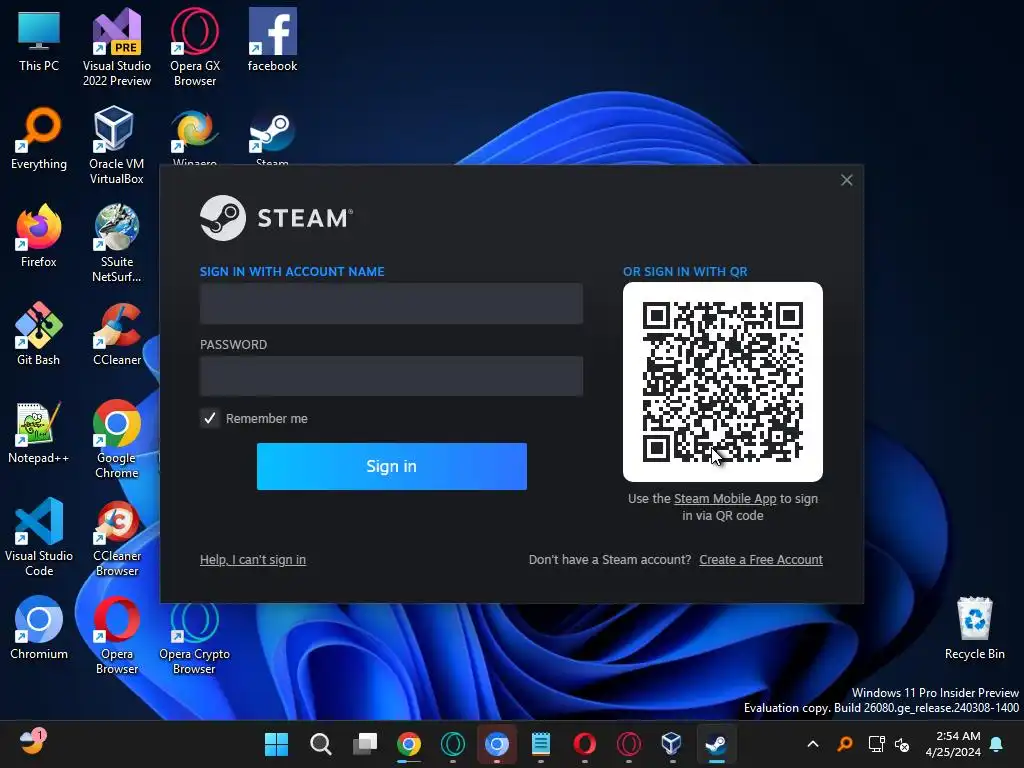
Task: Open the Notepad app on taskbar
Action: tap(540, 744)
